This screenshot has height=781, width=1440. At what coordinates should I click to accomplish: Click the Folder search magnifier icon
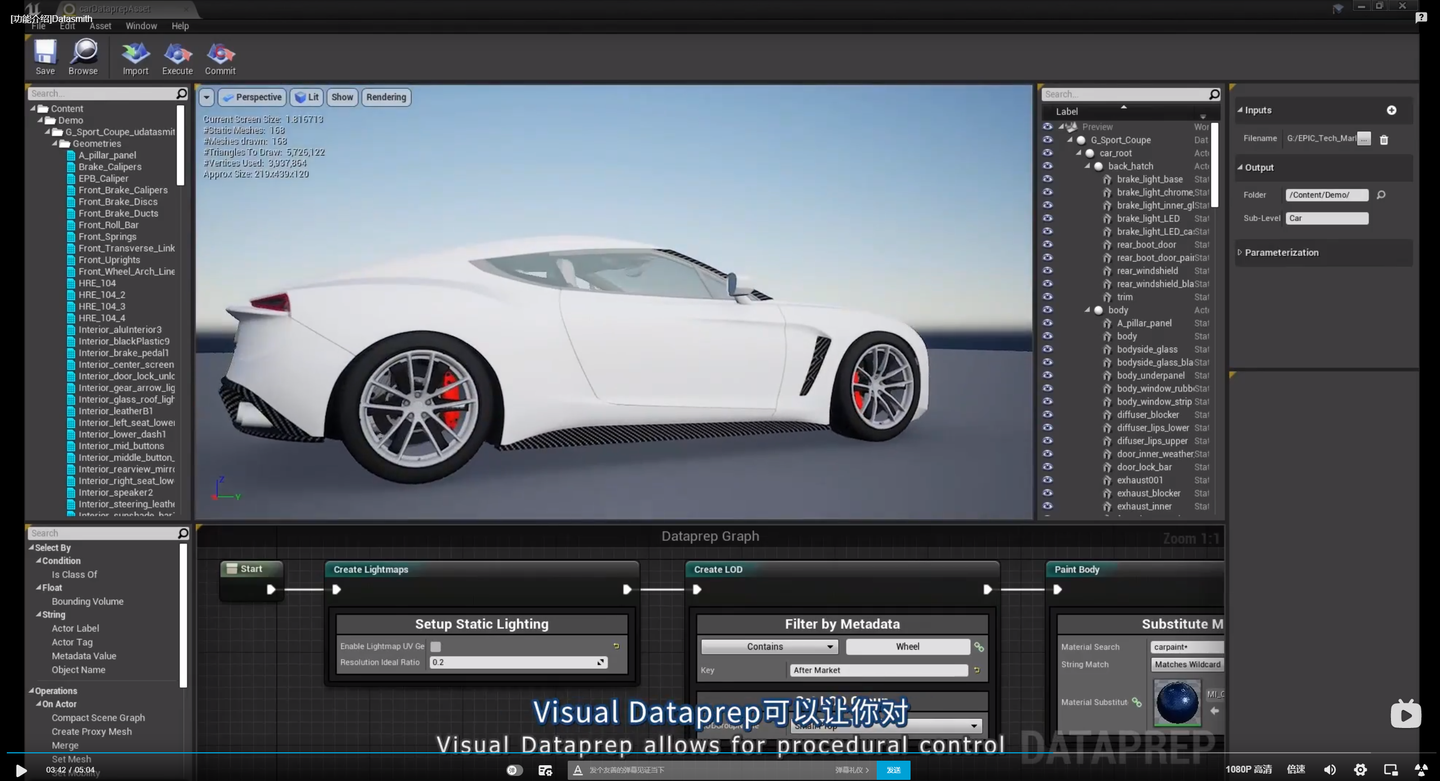coord(1381,195)
